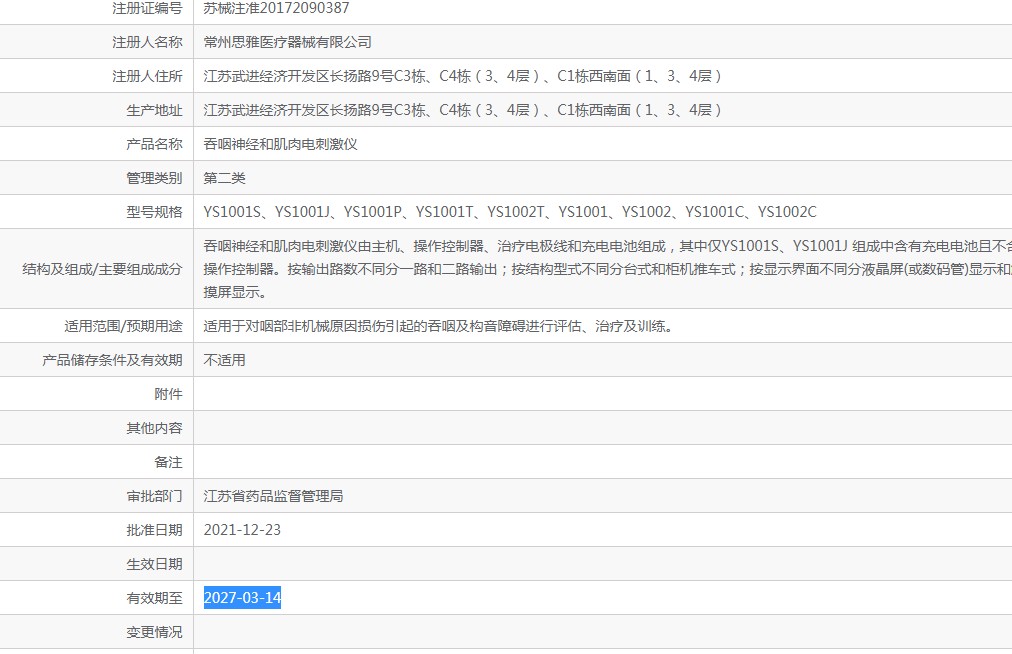Select the approval date 2021-12-23
1012x654 pixels.
point(242,530)
